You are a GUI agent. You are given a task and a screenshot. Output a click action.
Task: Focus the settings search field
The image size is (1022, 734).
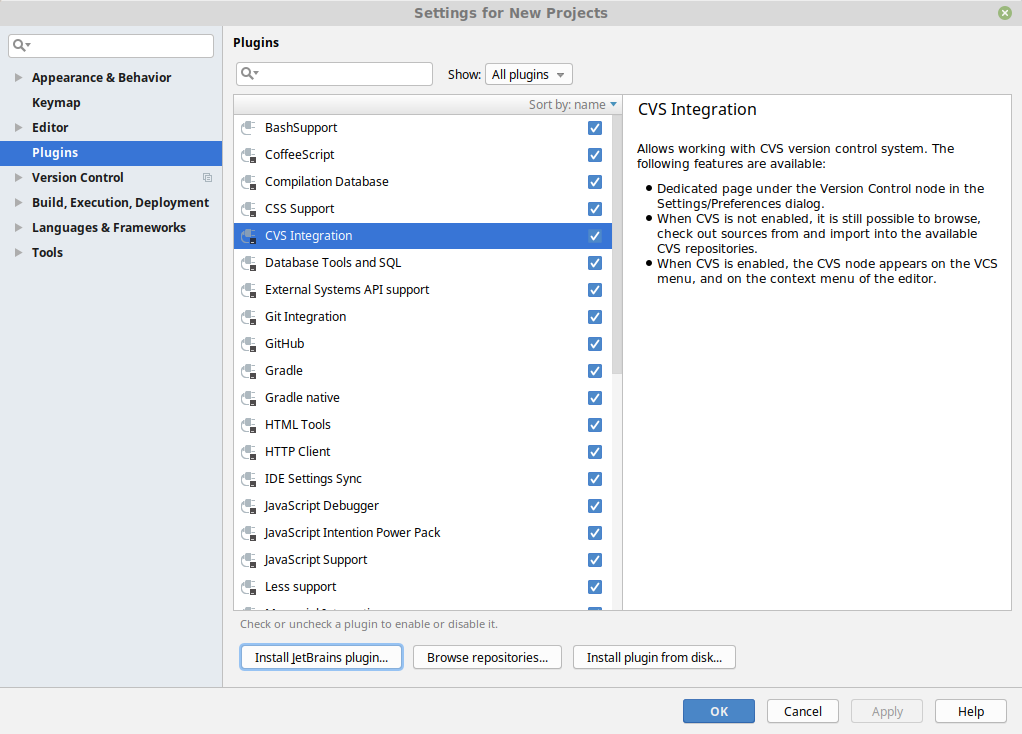coord(111,46)
